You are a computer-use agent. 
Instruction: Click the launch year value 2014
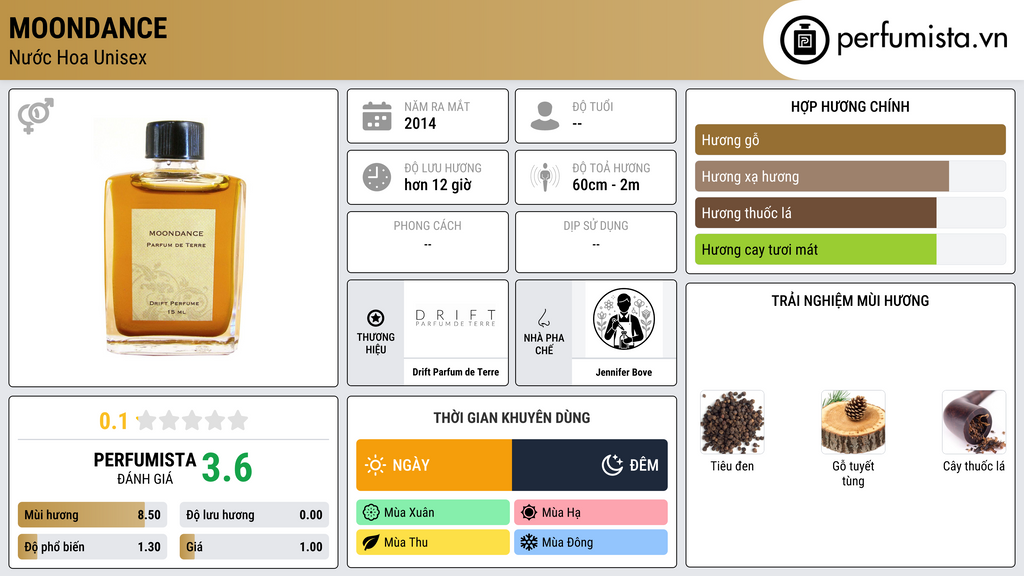click(420, 123)
